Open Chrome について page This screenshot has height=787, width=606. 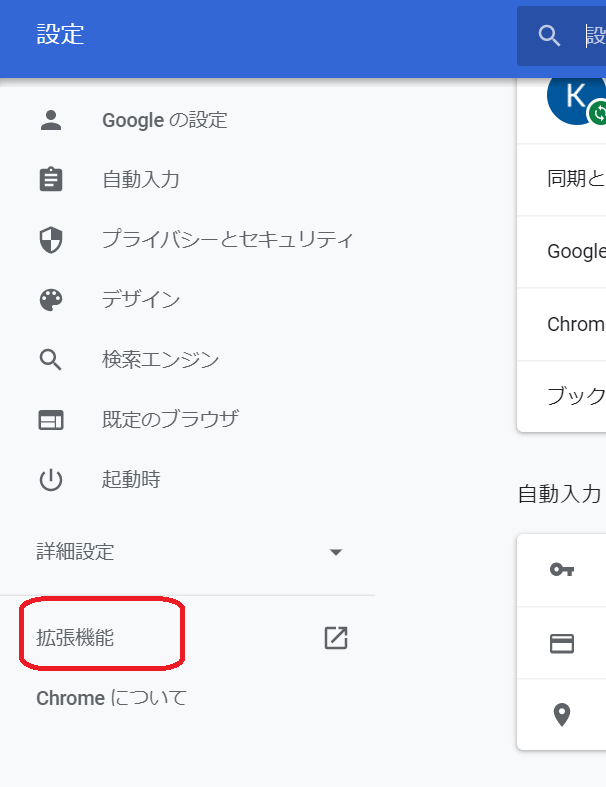click(x=111, y=698)
